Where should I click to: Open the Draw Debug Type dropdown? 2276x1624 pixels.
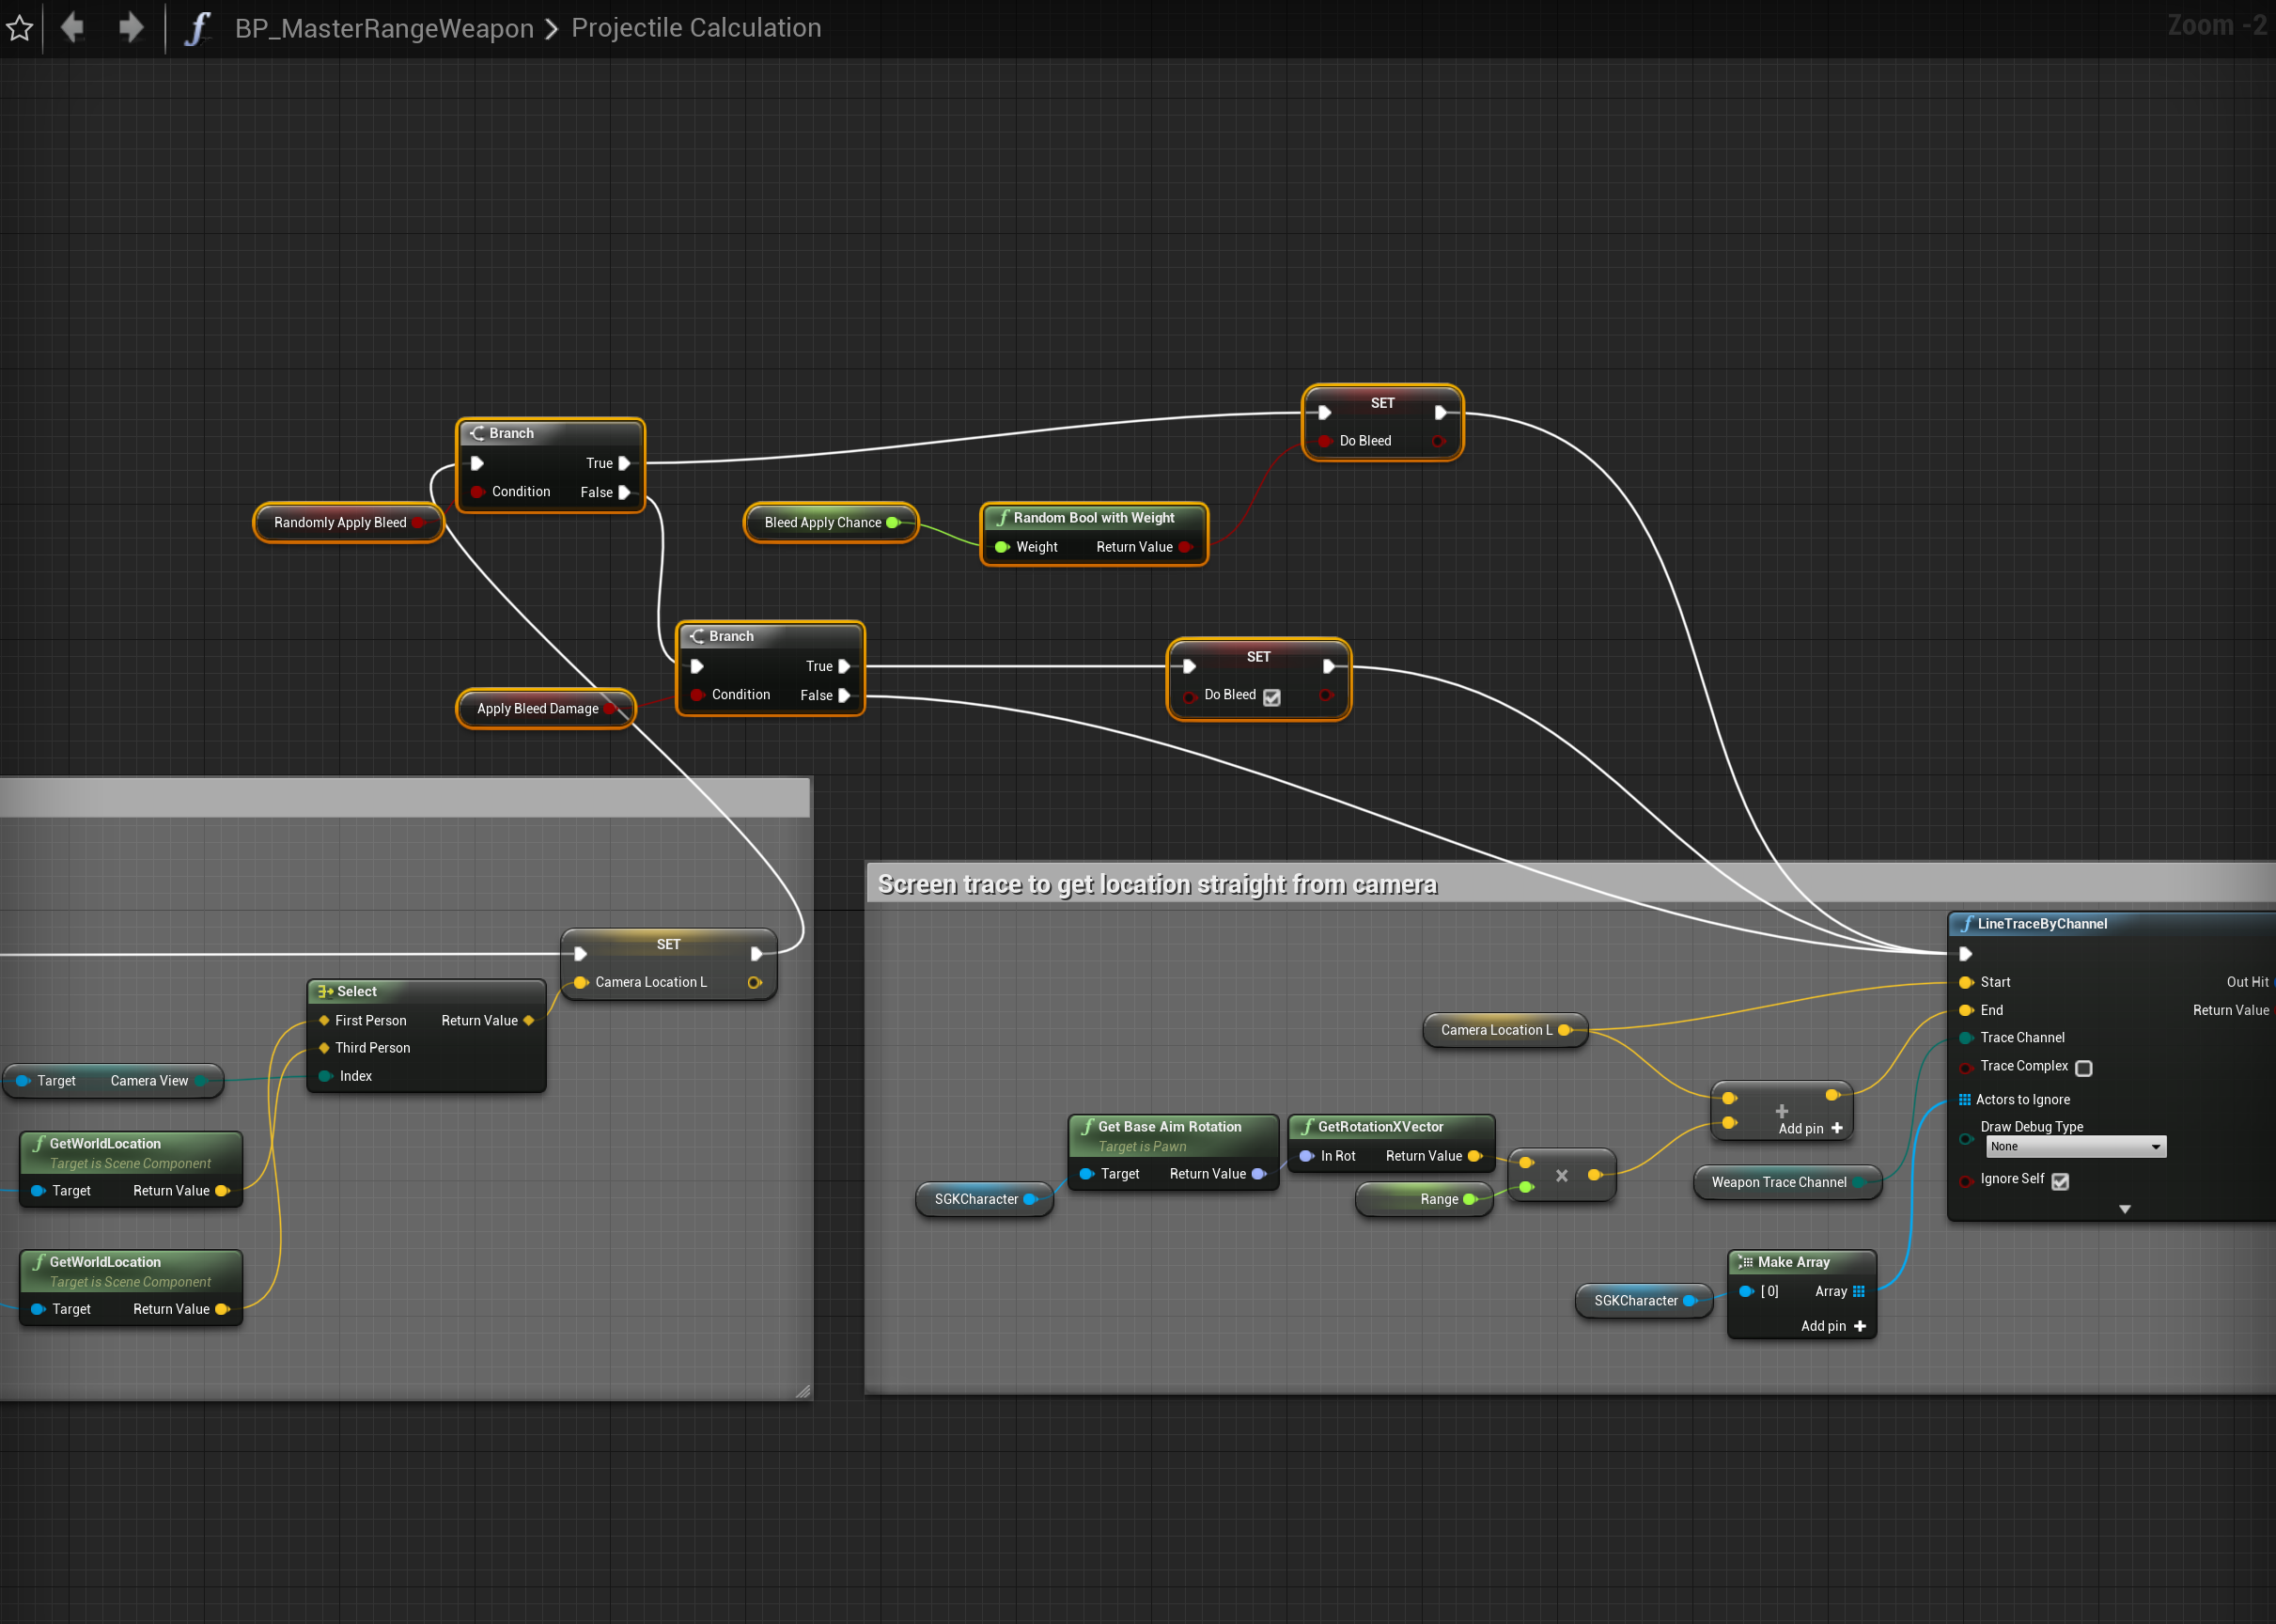[2075, 1147]
